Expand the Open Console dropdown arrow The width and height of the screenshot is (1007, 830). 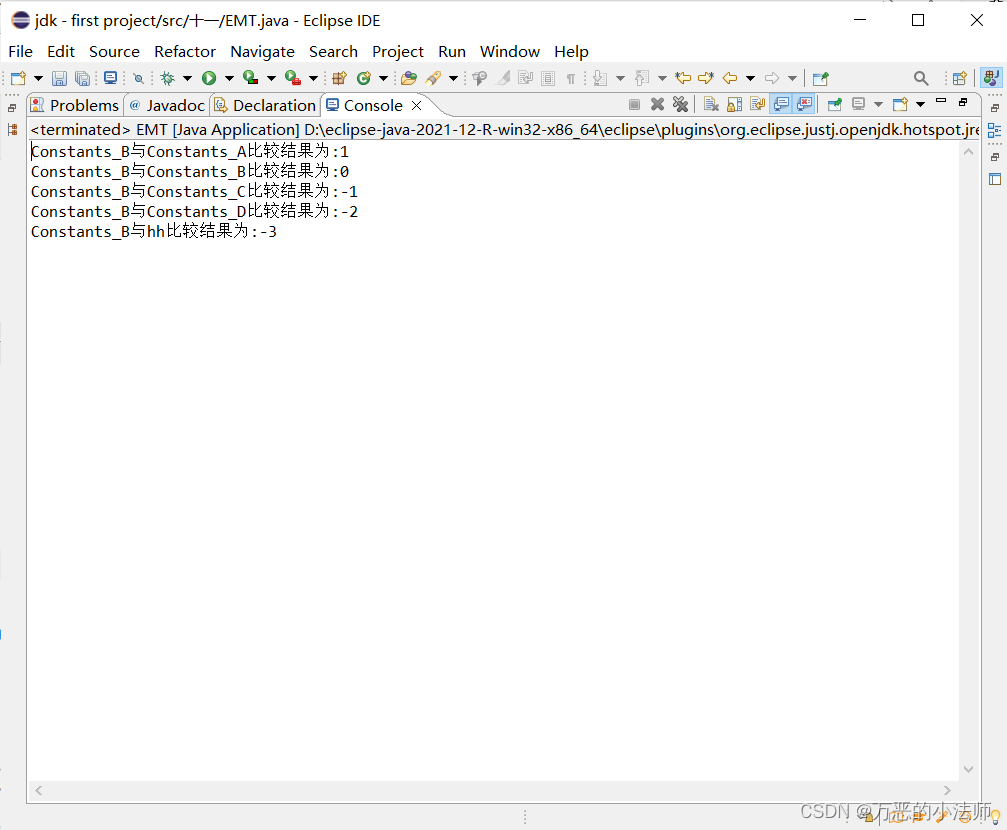tap(920, 104)
